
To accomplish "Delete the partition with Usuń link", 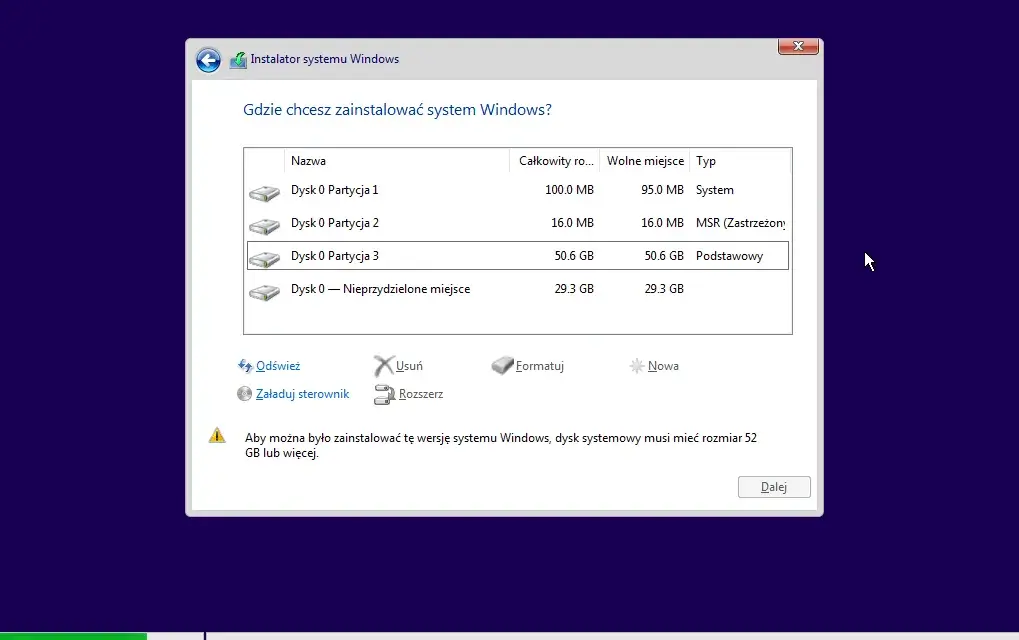I will [x=409, y=366].
